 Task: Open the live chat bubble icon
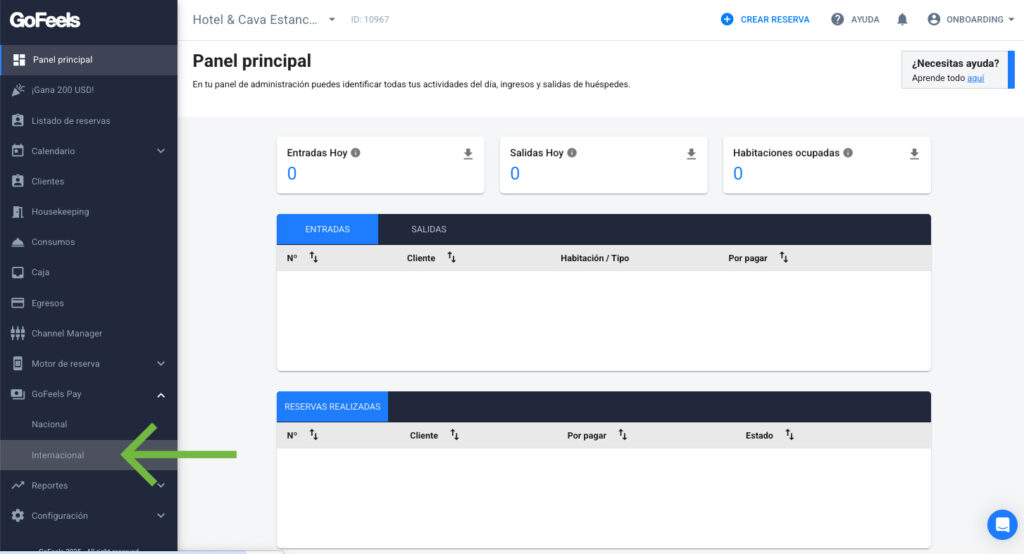pos(1001,524)
